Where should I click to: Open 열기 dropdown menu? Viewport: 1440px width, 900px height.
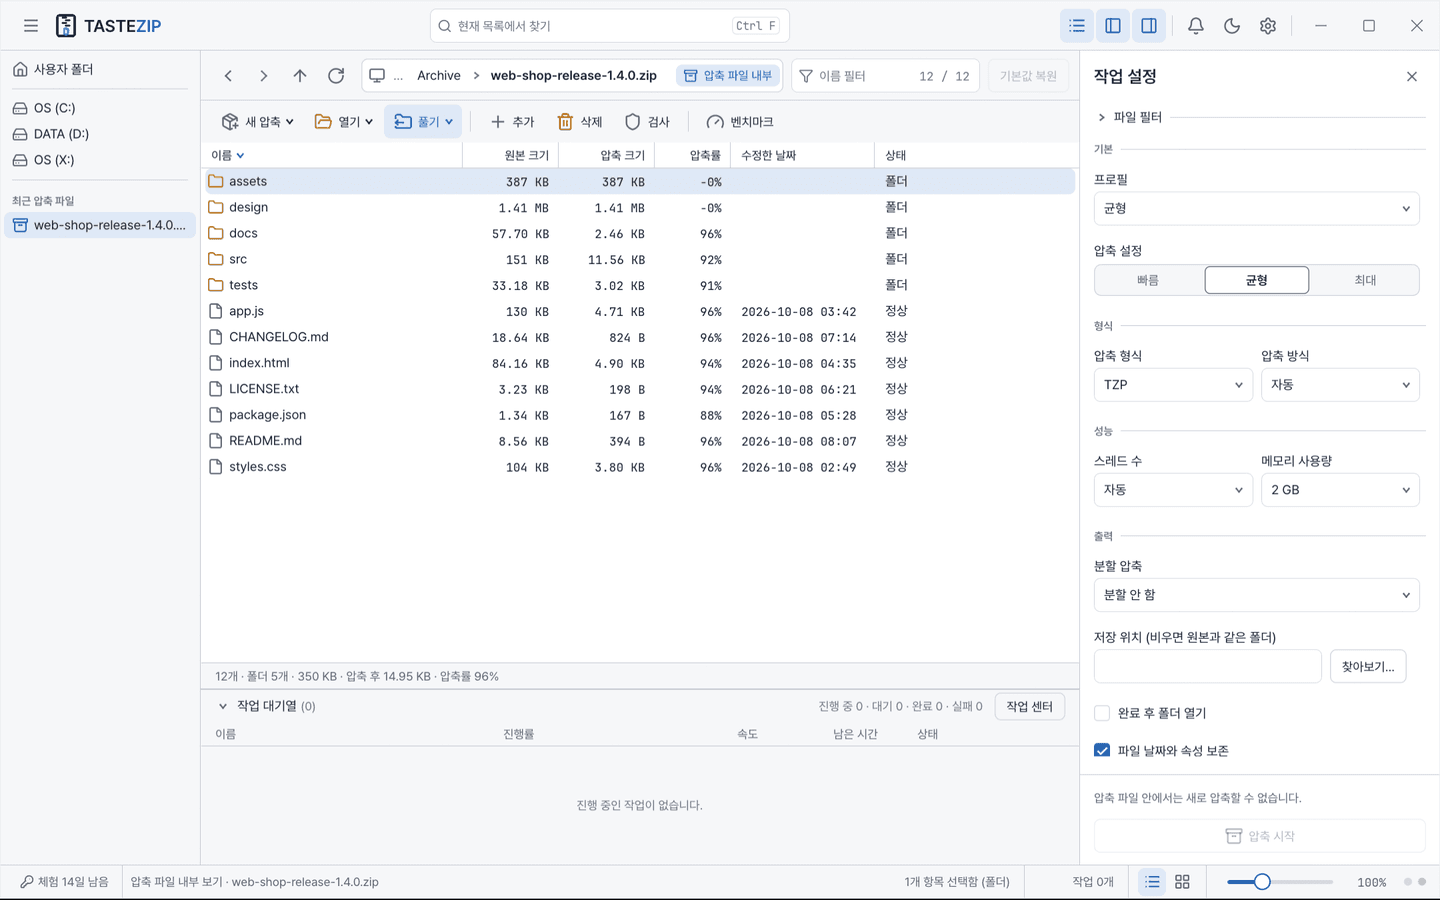coord(343,122)
